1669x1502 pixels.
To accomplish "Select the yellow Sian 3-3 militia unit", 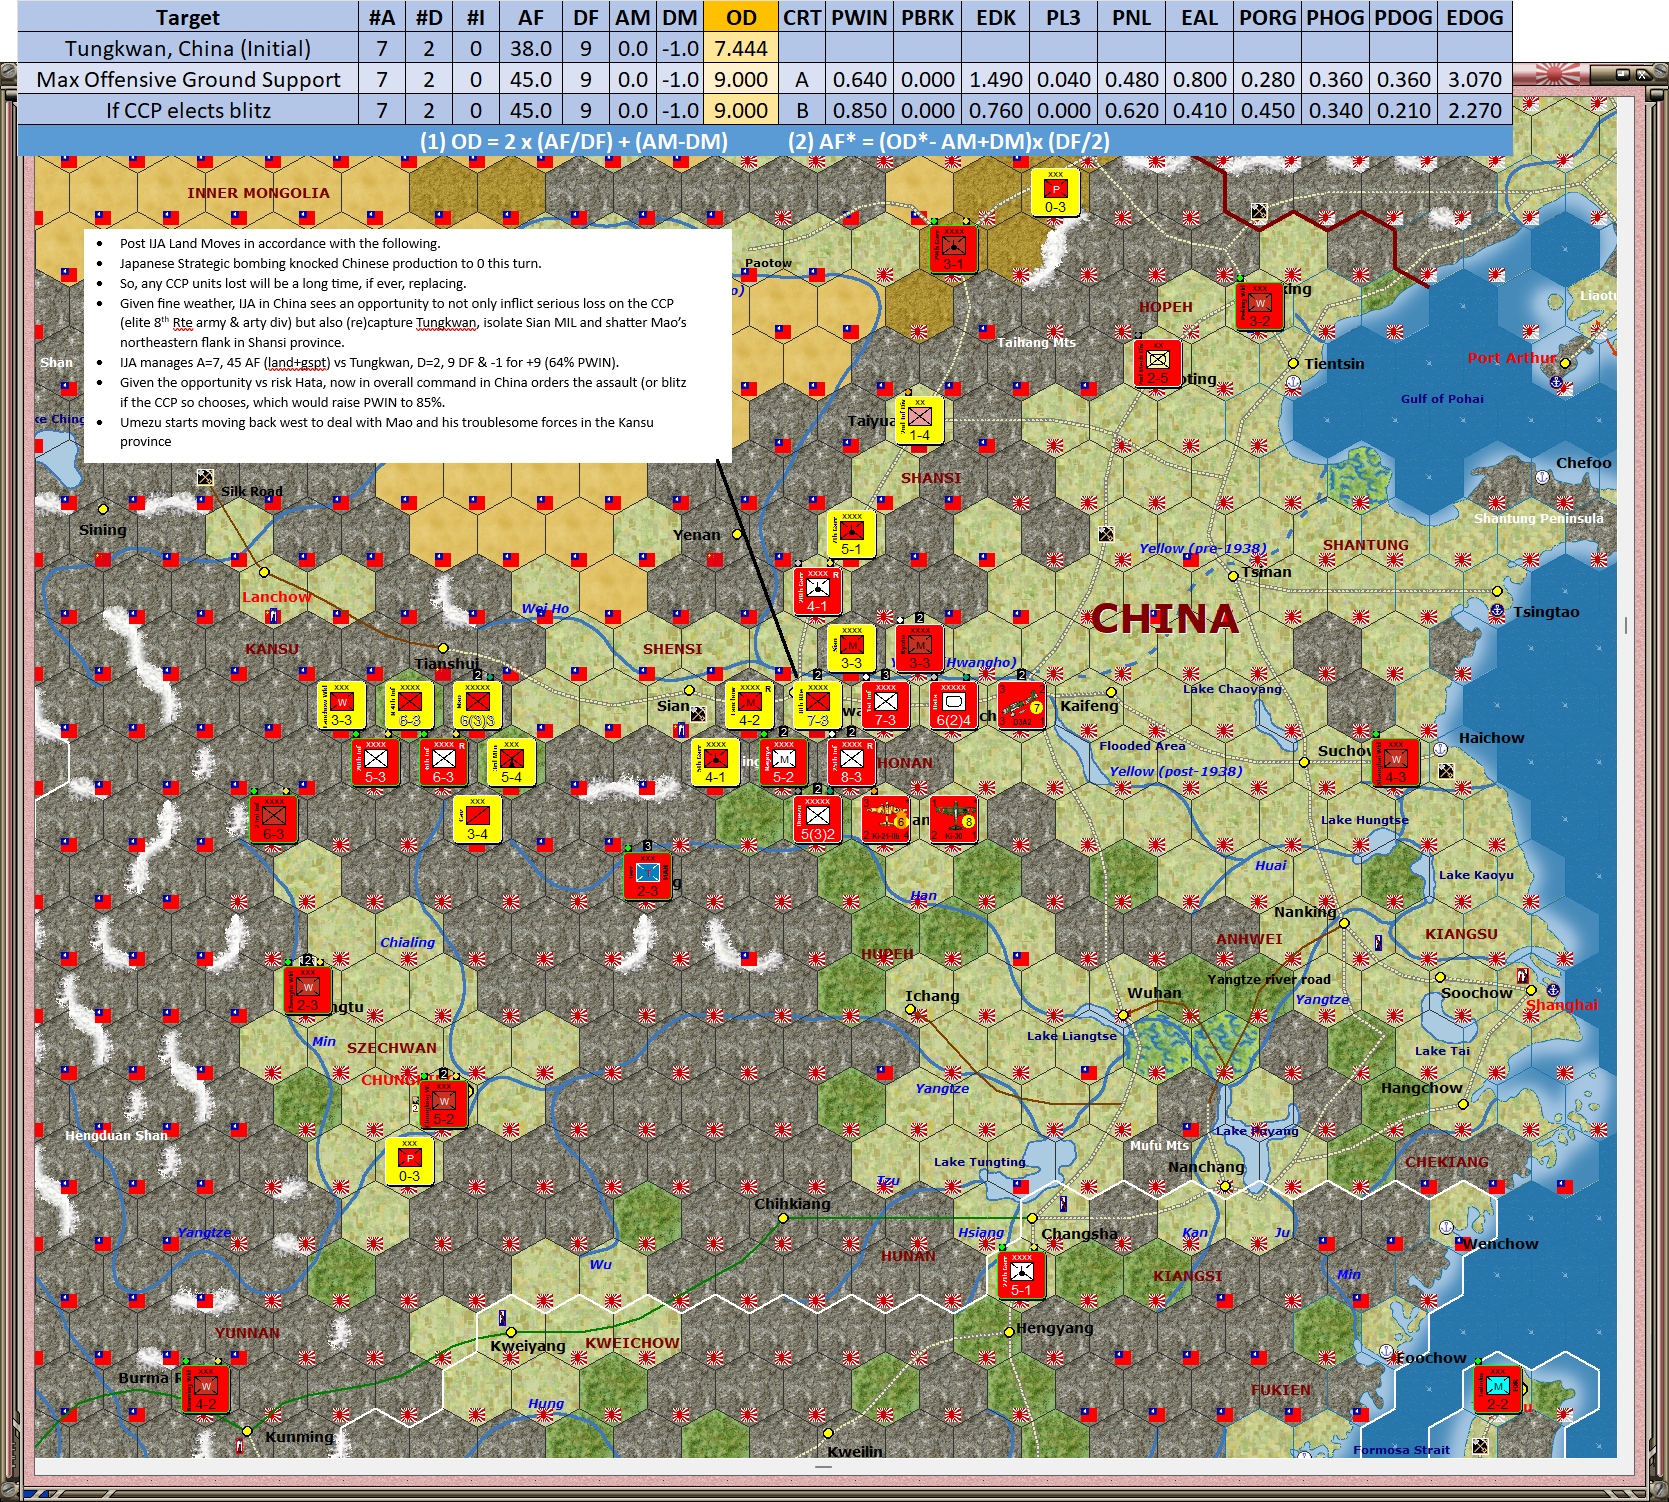I will (851, 648).
